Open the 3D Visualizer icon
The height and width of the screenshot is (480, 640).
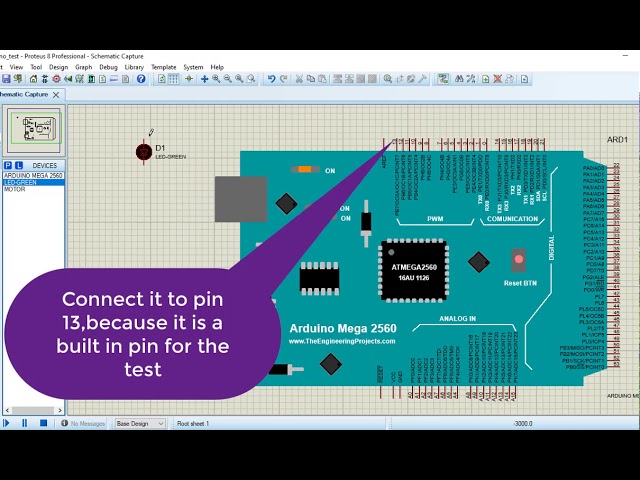68,79
